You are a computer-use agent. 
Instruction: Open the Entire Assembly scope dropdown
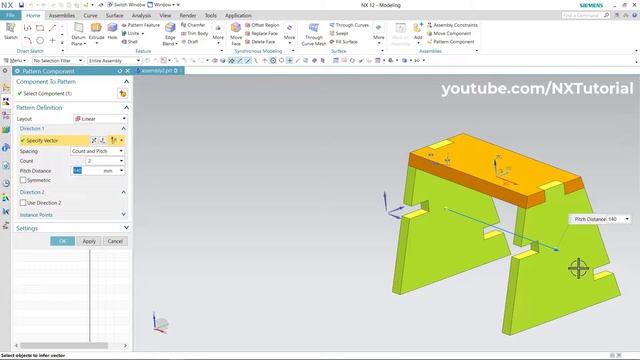pos(114,60)
